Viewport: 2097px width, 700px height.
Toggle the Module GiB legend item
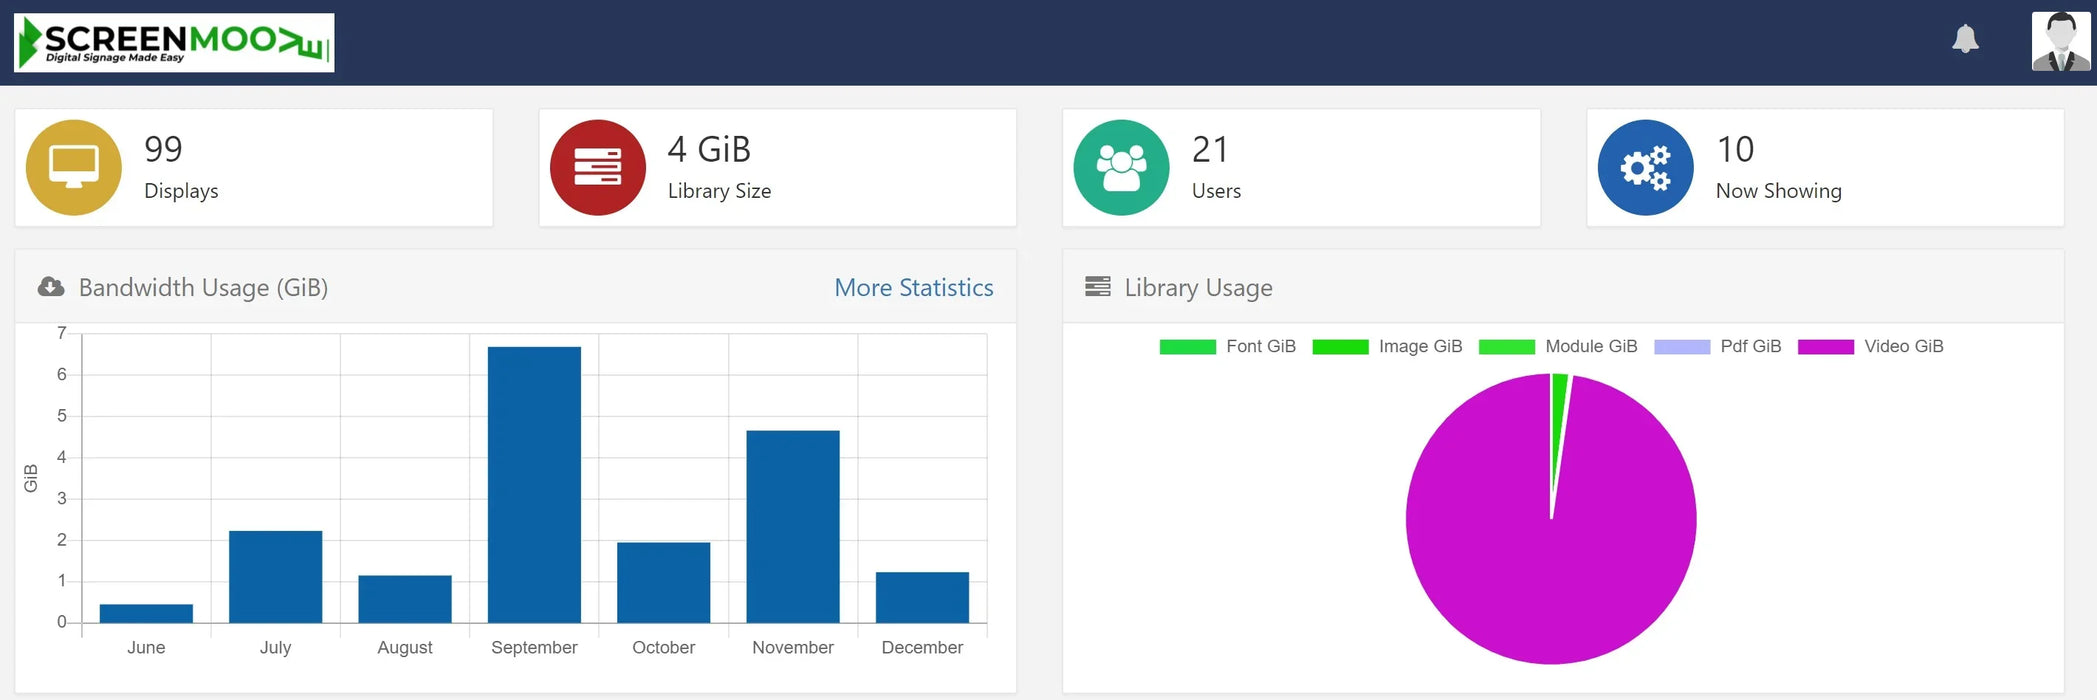(1557, 347)
